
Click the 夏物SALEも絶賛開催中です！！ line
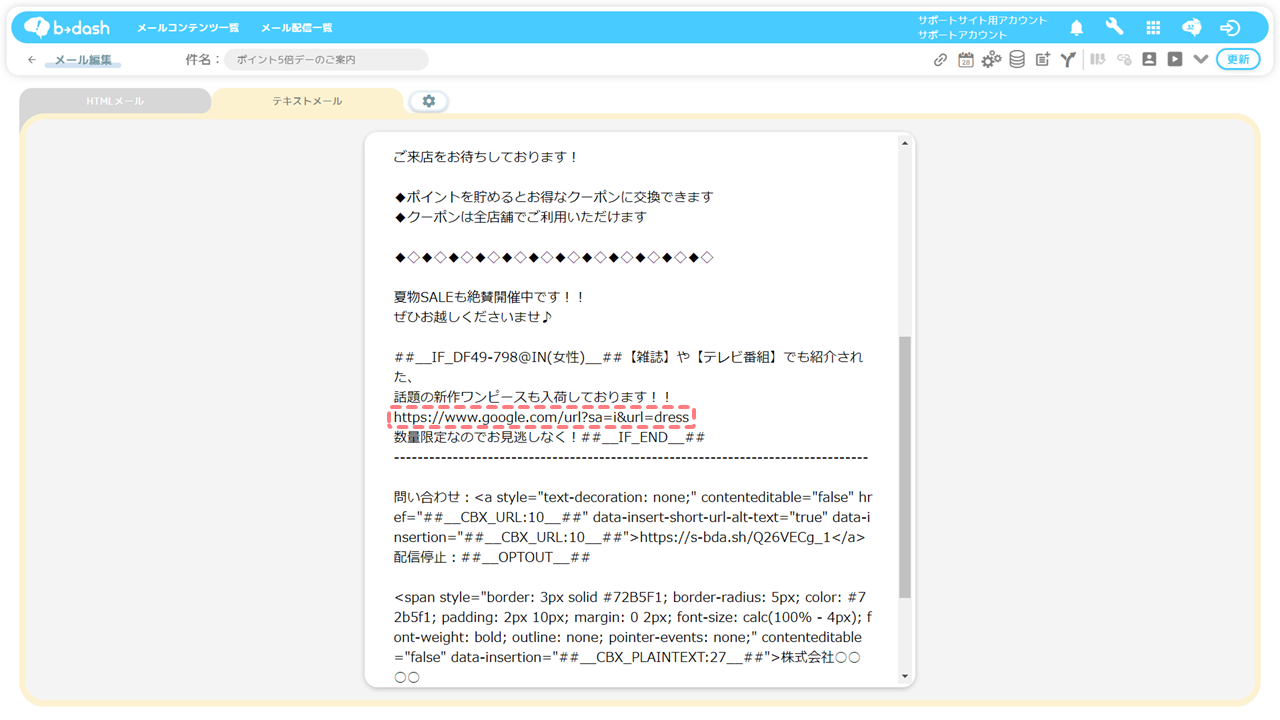pyautogui.click(x=490, y=297)
